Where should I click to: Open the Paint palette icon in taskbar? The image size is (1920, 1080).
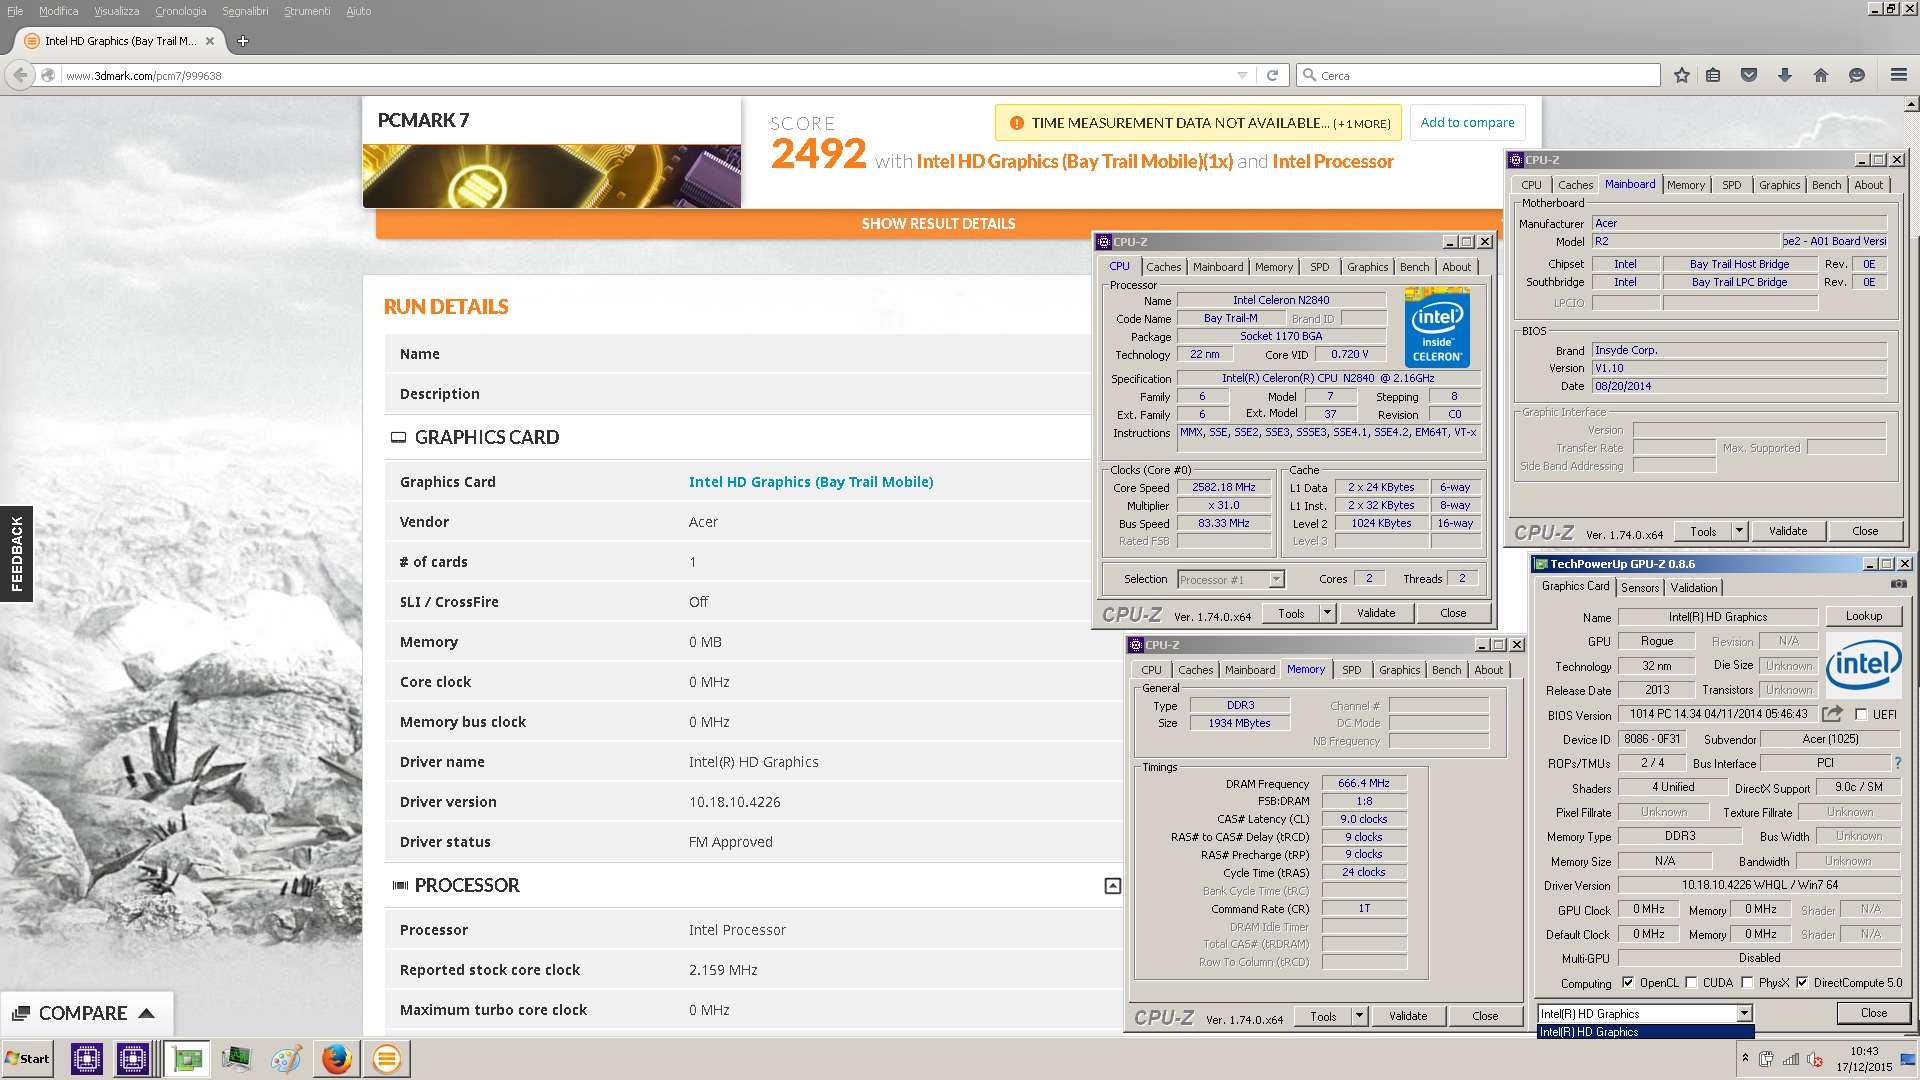(286, 1058)
